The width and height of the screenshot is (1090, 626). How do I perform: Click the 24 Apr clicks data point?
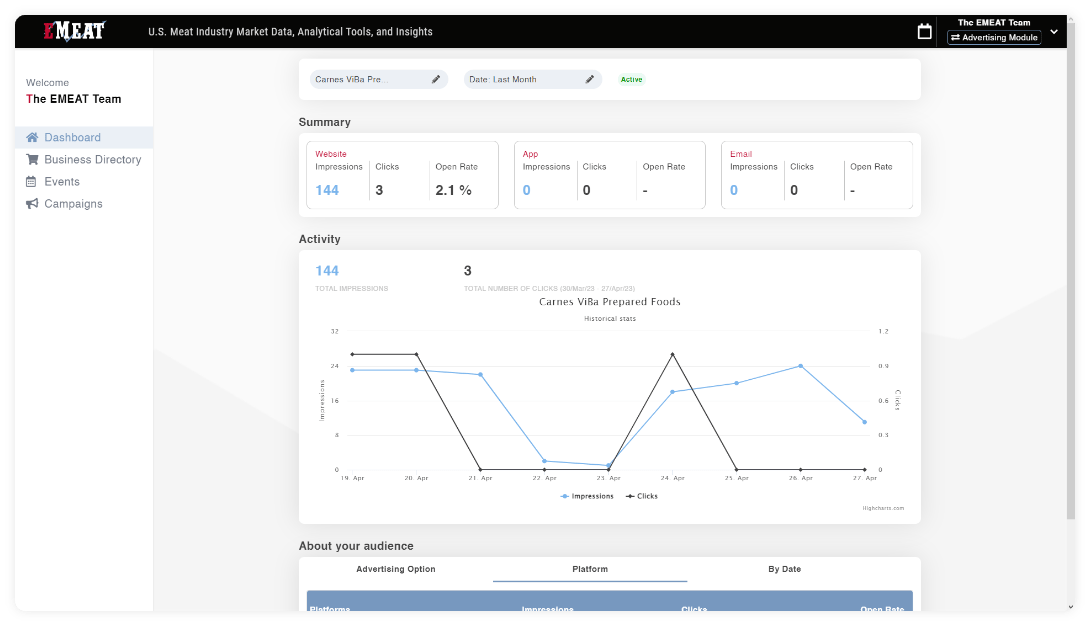click(x=672, y=354)
